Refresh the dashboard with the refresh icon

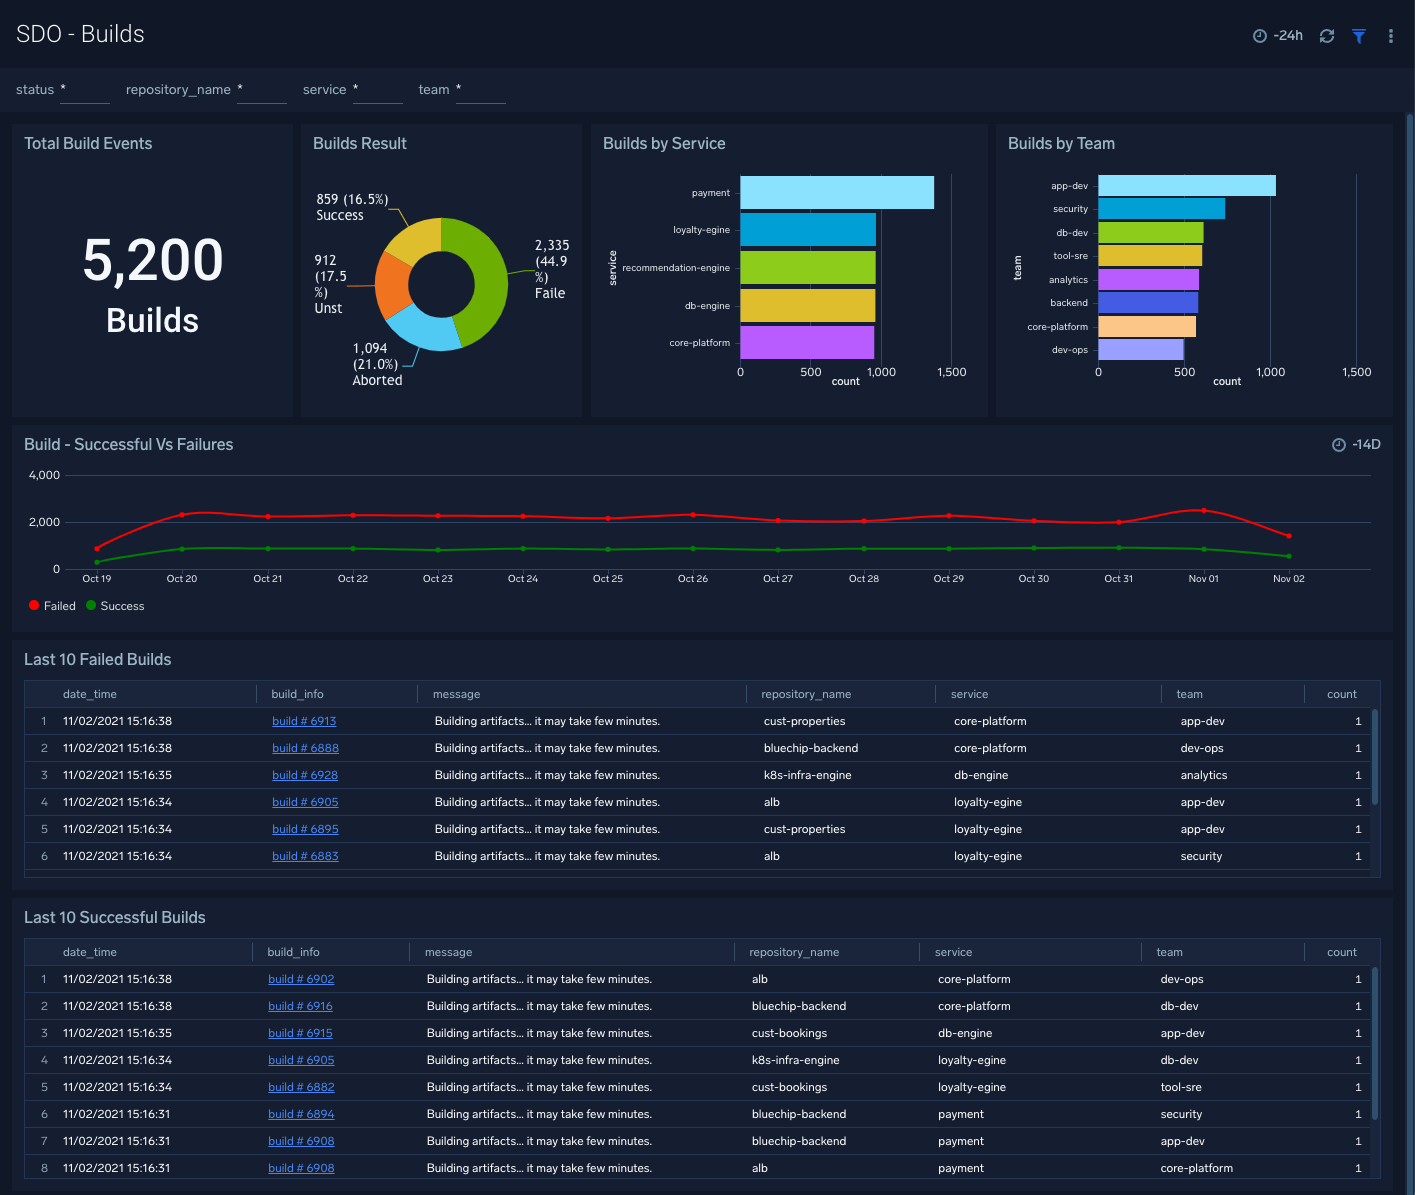click(x=1327, y=35)
